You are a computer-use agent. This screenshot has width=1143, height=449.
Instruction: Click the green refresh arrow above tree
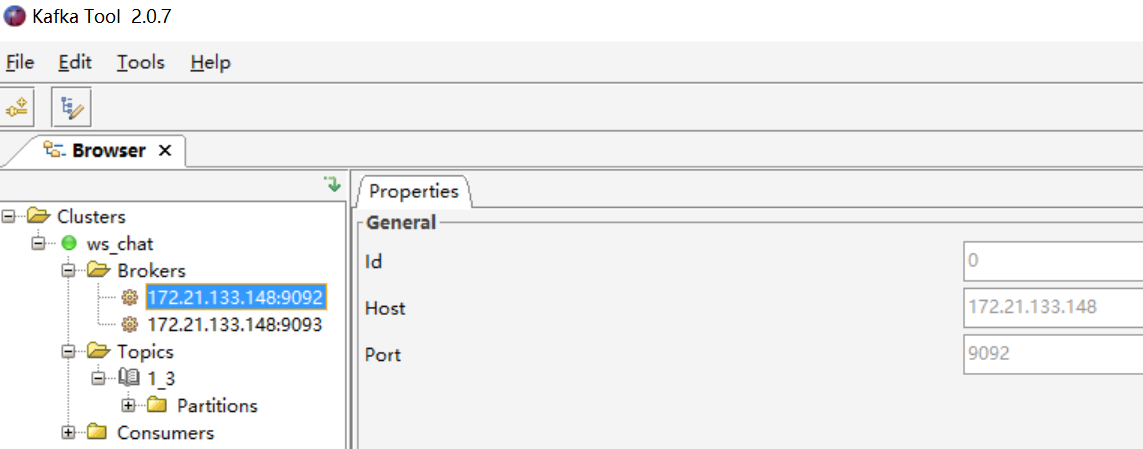tap(332, 184)
